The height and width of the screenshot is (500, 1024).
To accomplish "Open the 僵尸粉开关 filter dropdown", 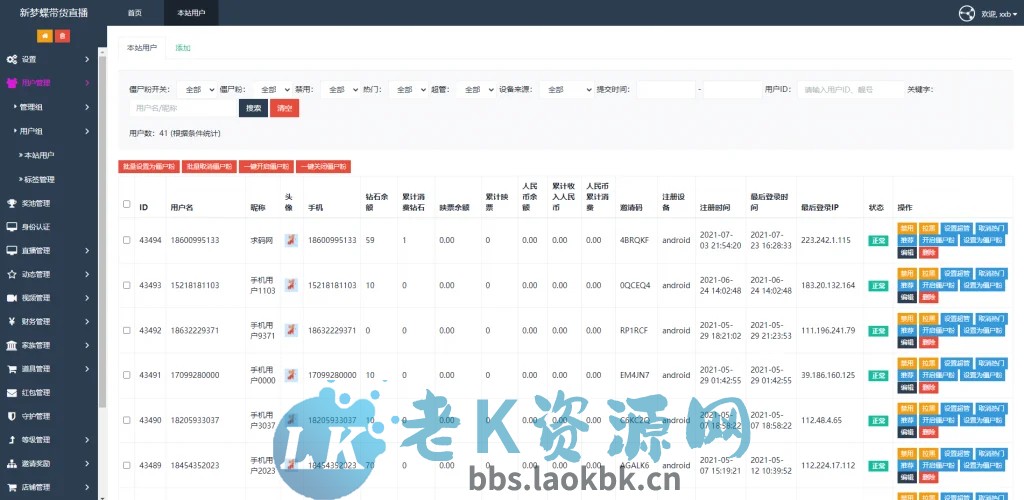I will [197, 89].
